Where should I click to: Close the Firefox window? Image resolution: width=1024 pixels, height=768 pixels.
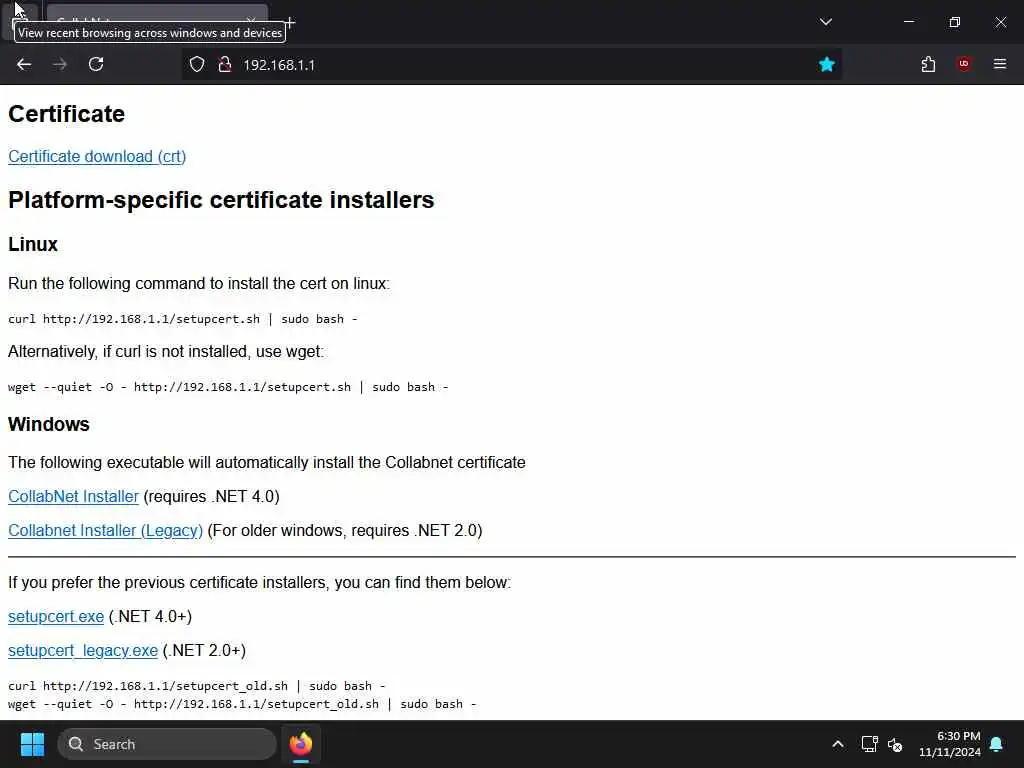tap(1000, 22)
